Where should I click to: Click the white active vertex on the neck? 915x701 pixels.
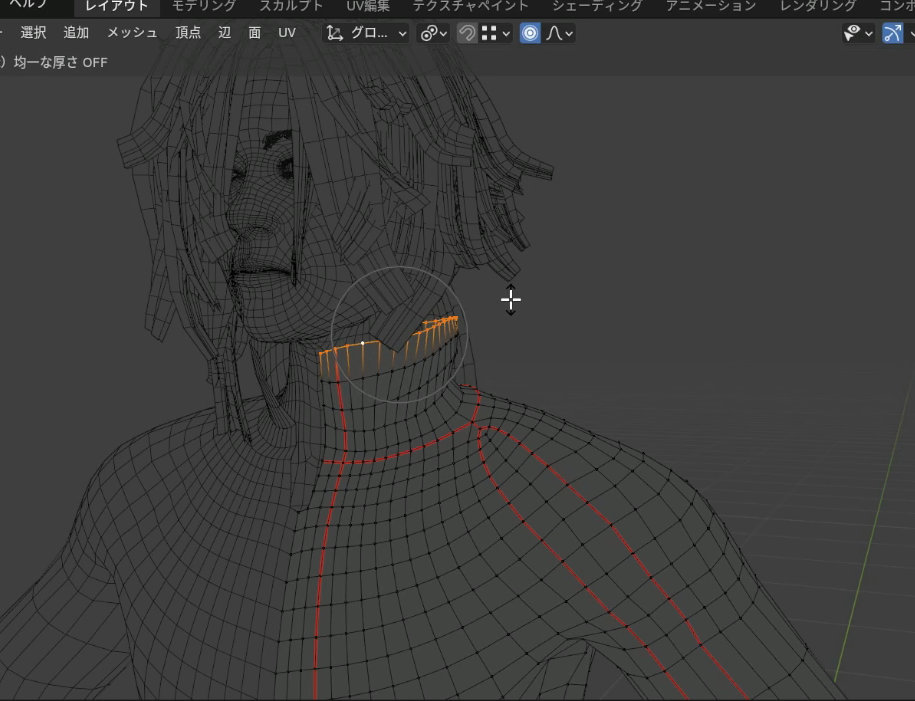[x=362, y=343]
